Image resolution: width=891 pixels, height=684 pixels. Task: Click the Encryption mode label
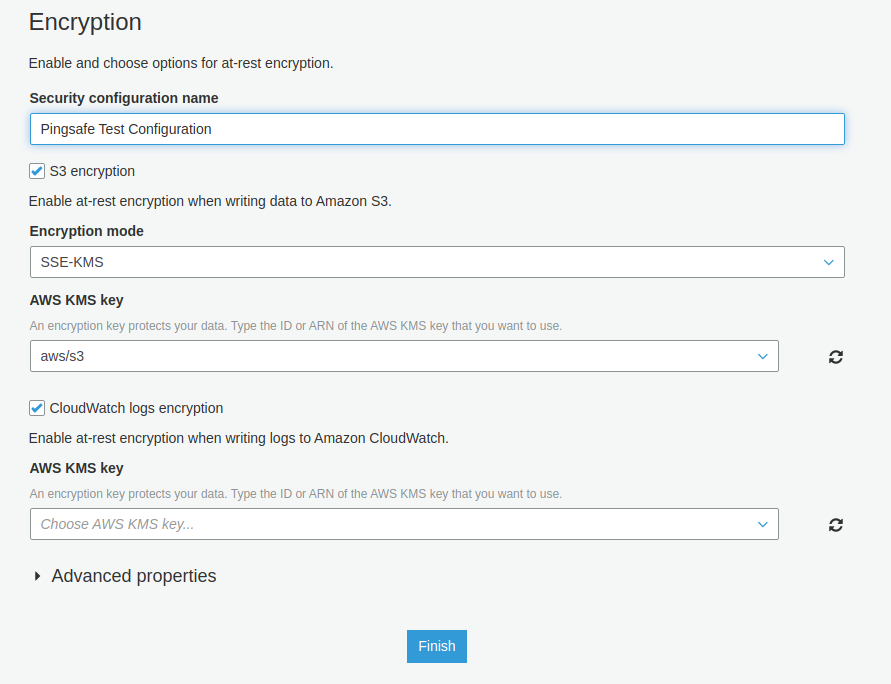point(86,231)
